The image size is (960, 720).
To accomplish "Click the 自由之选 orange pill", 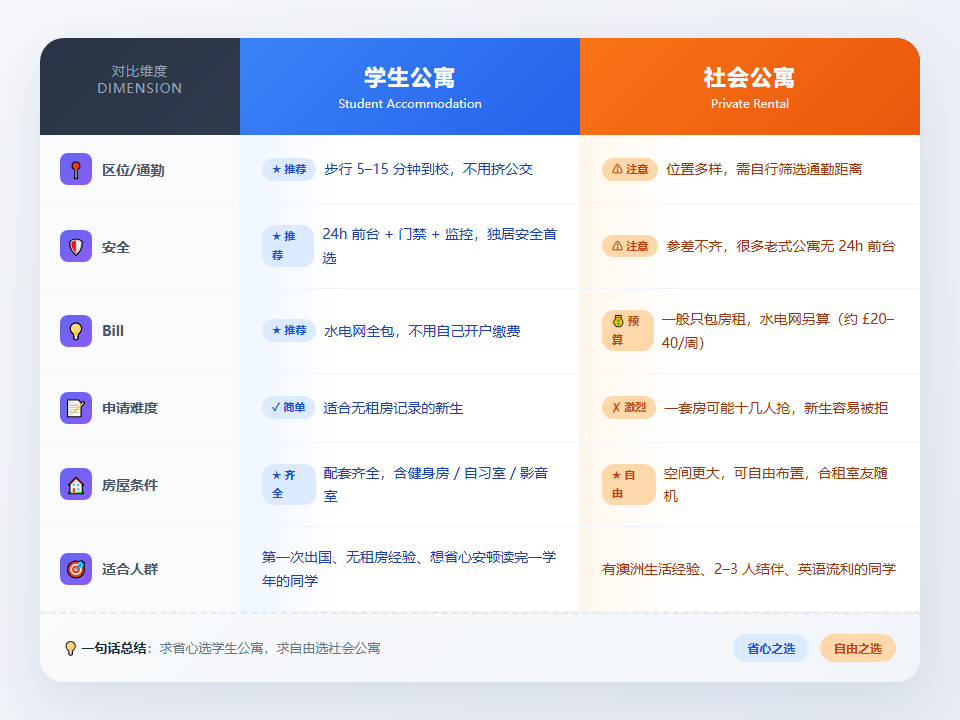I will [857, 648].
